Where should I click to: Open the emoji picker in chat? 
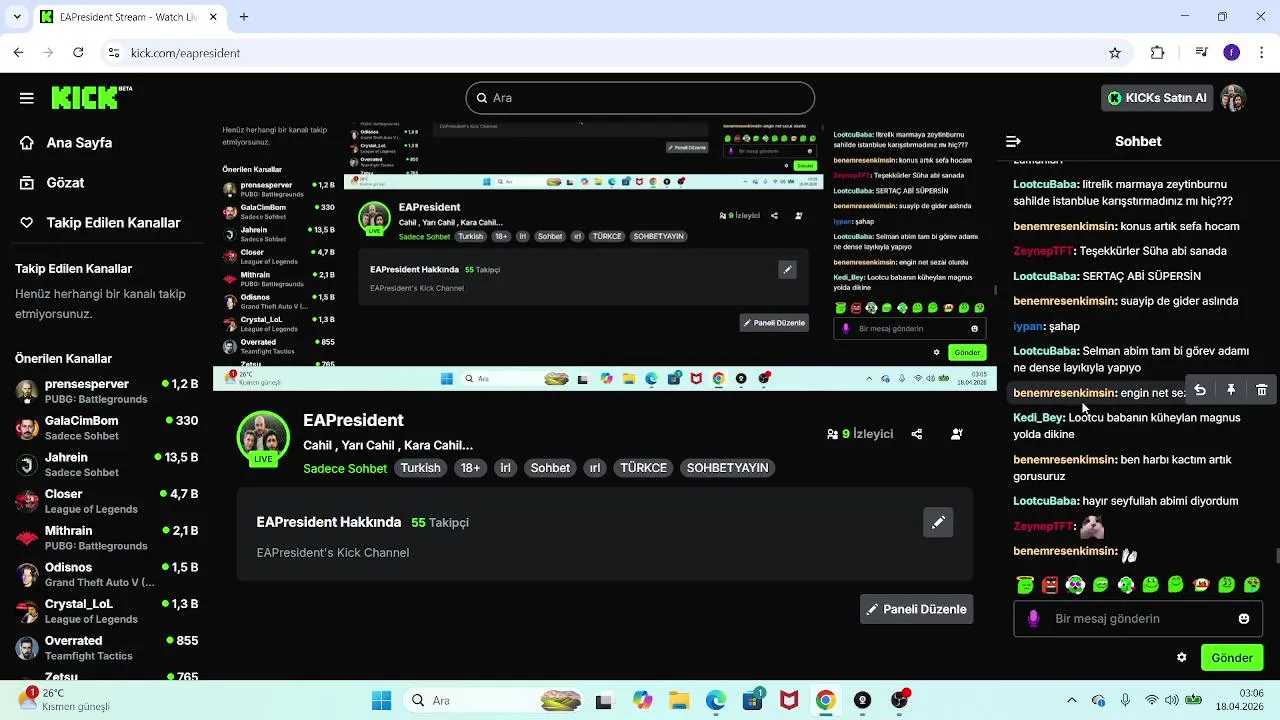1244,619
